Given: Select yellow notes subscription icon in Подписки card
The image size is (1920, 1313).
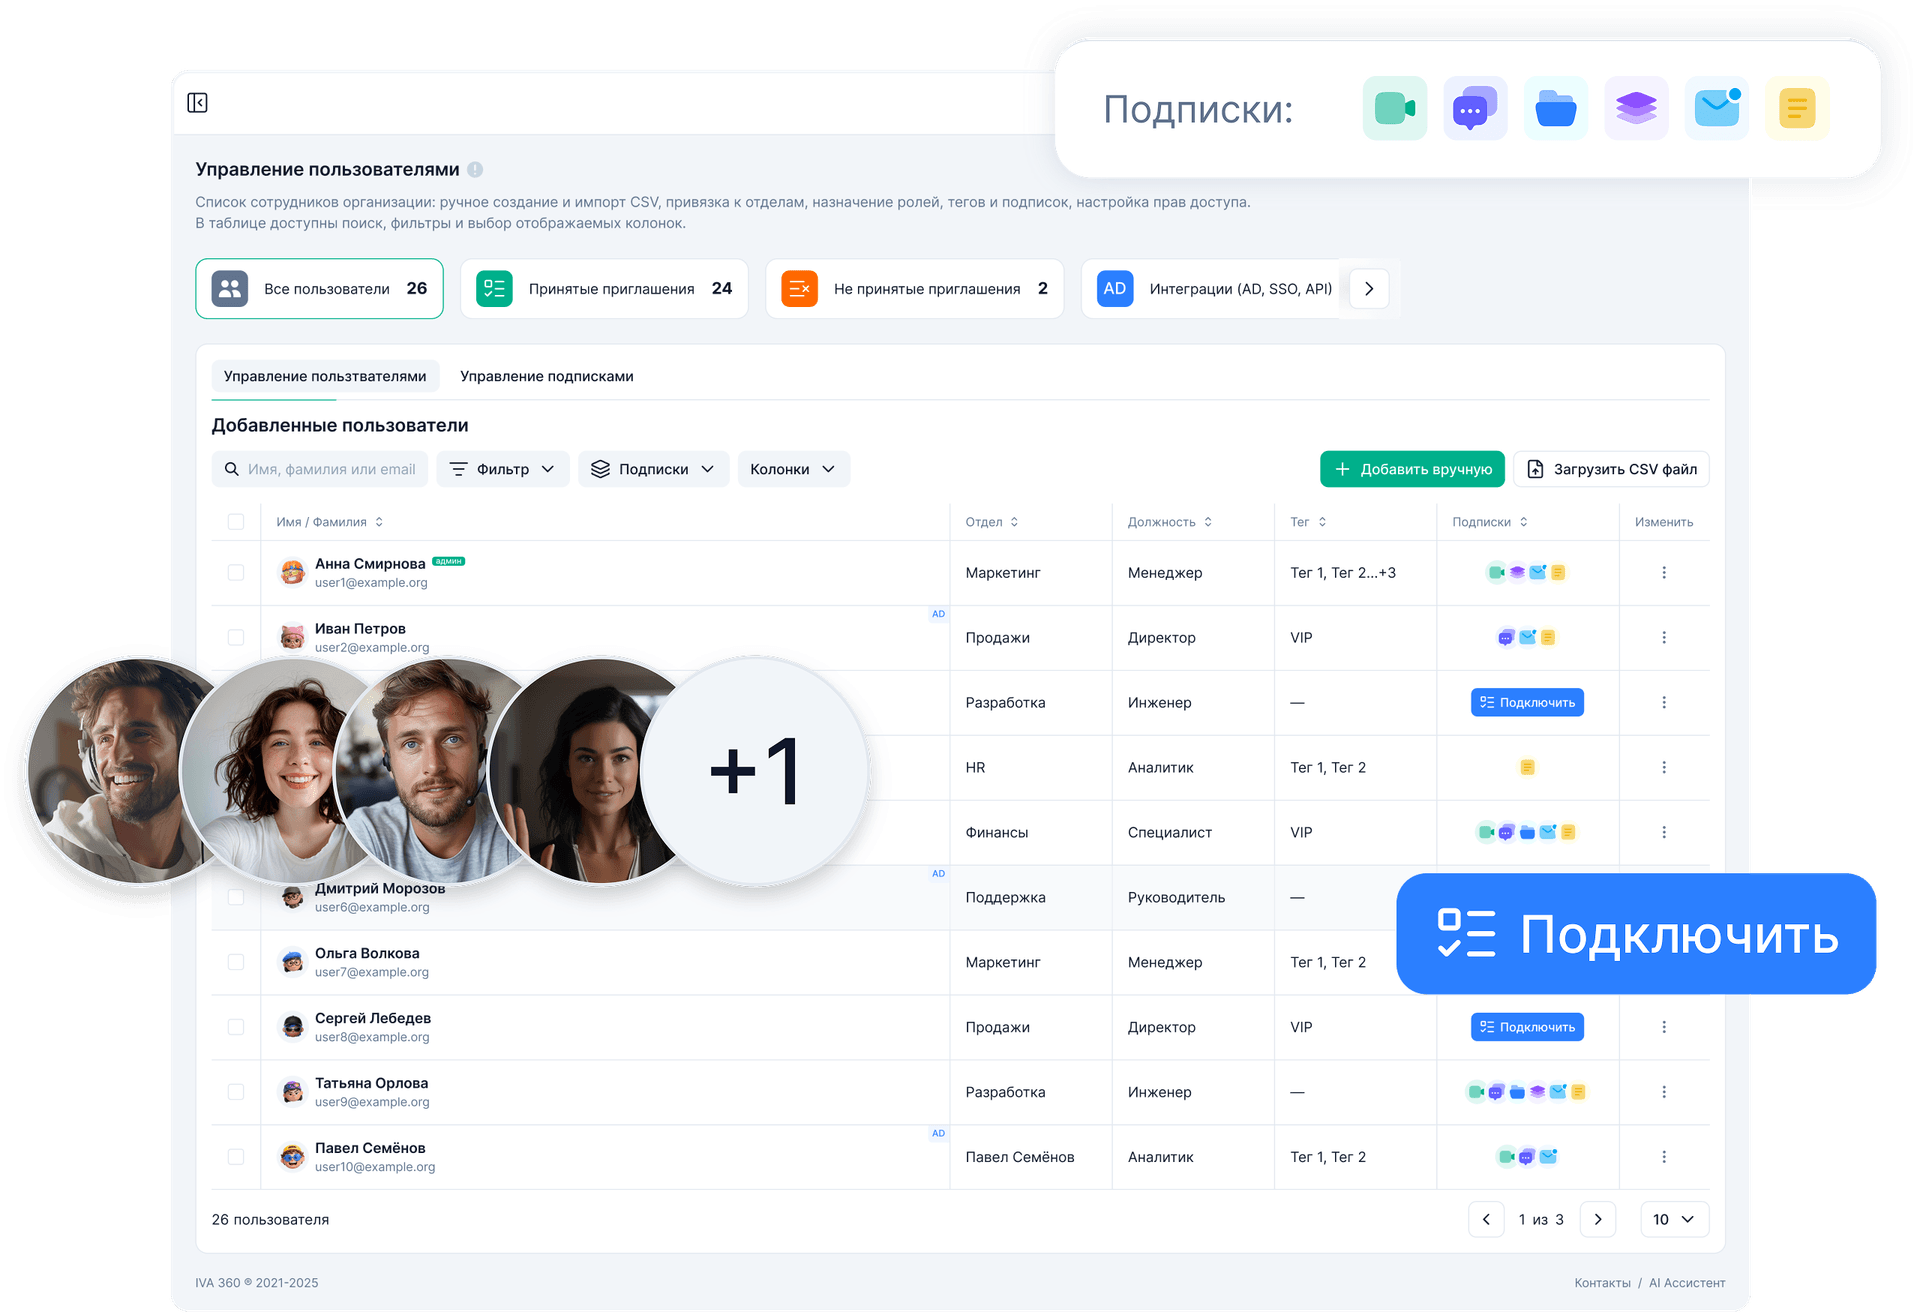Looking at the screenshot, I should click(1797, 108).
